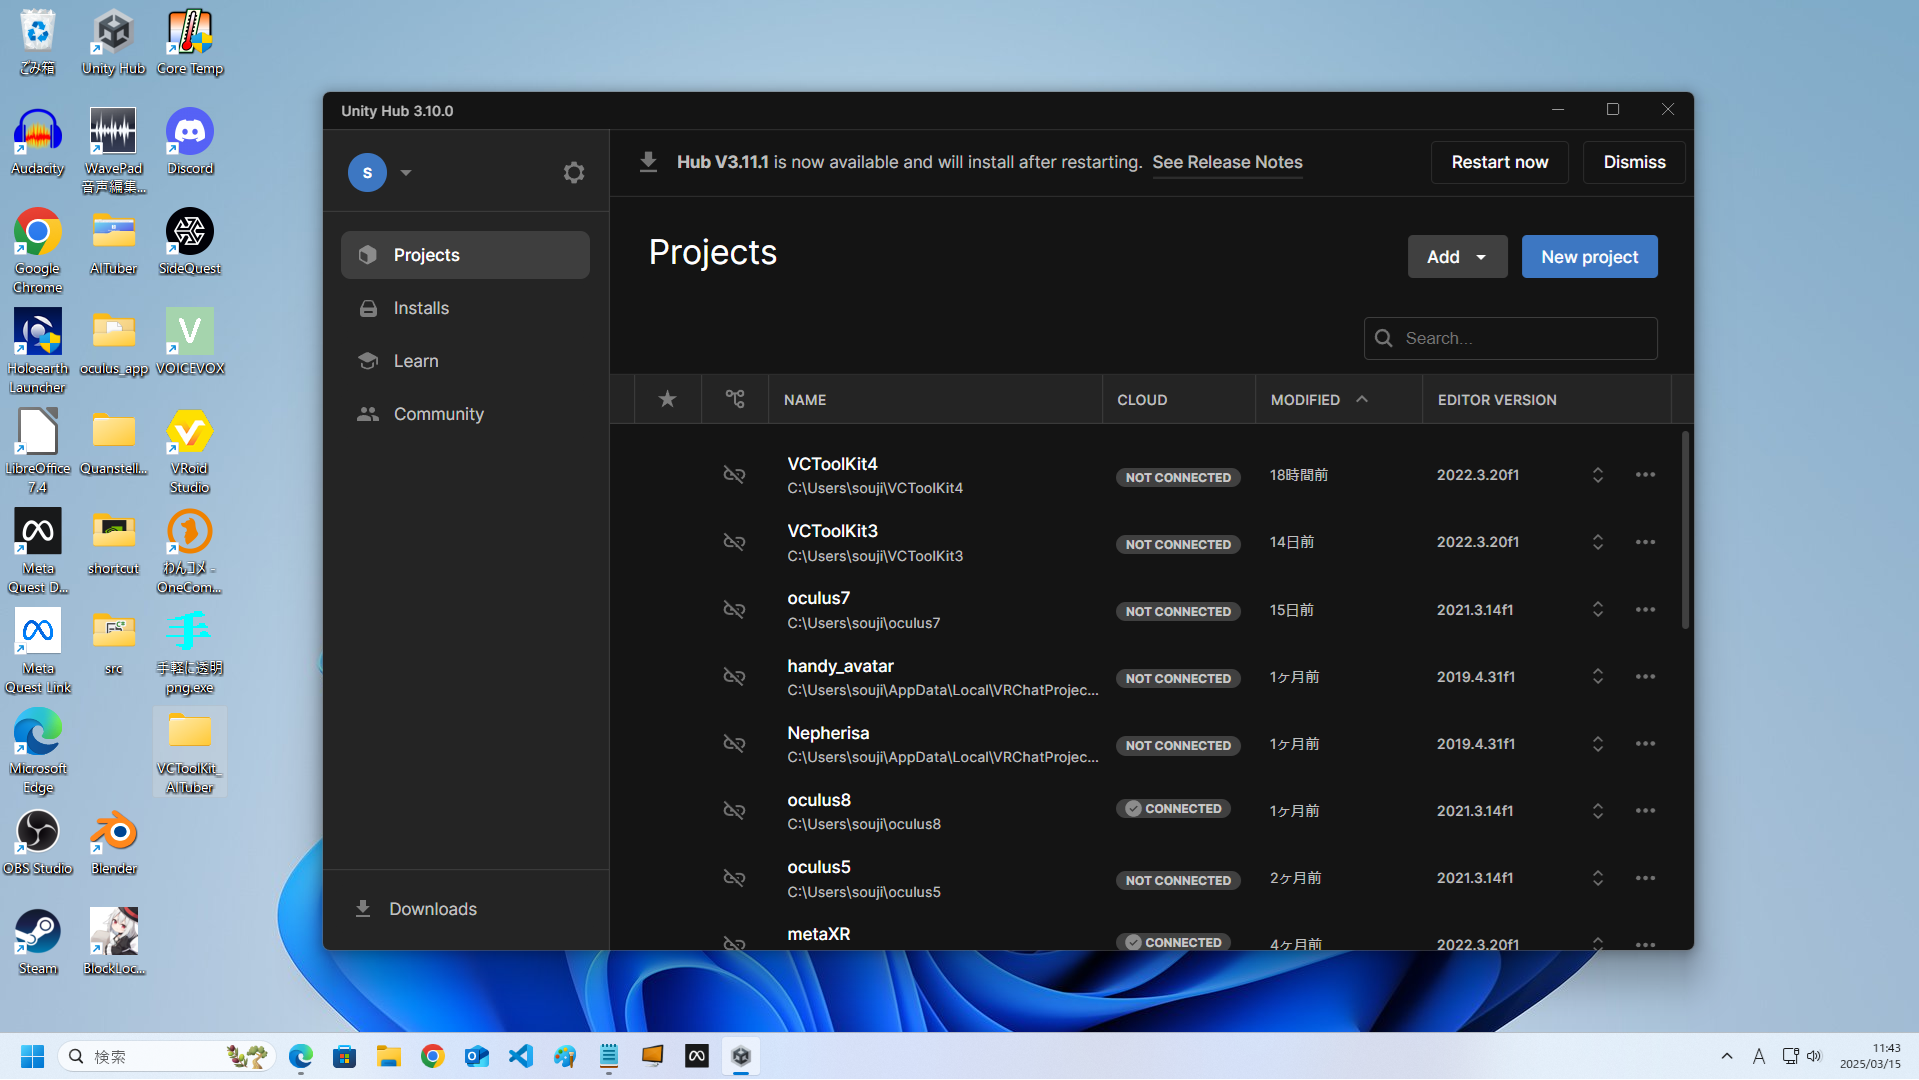Toggle MODIFIED column sort order
The height and width of the screenshot is (1080, 1919).
(1318, 400)
